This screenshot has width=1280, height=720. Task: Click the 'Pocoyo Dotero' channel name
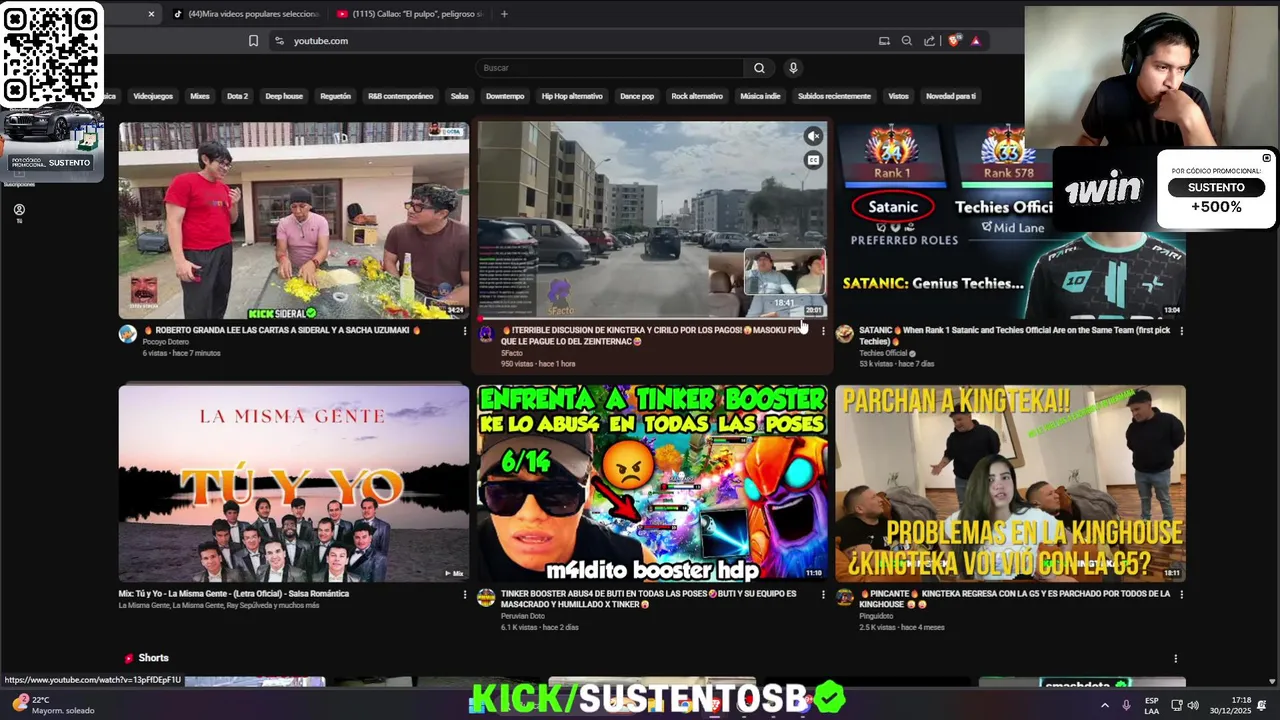165,342
